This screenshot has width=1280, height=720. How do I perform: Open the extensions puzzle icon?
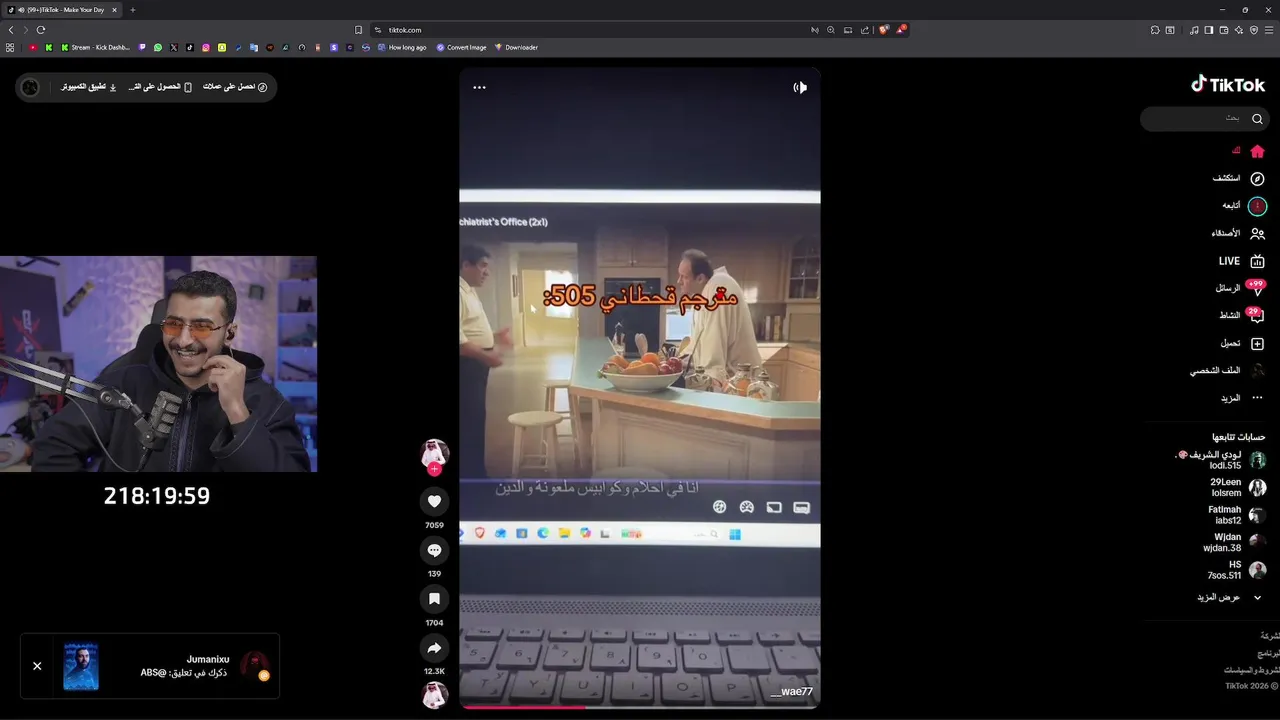pyautogui.click(x=1155, y=30)
